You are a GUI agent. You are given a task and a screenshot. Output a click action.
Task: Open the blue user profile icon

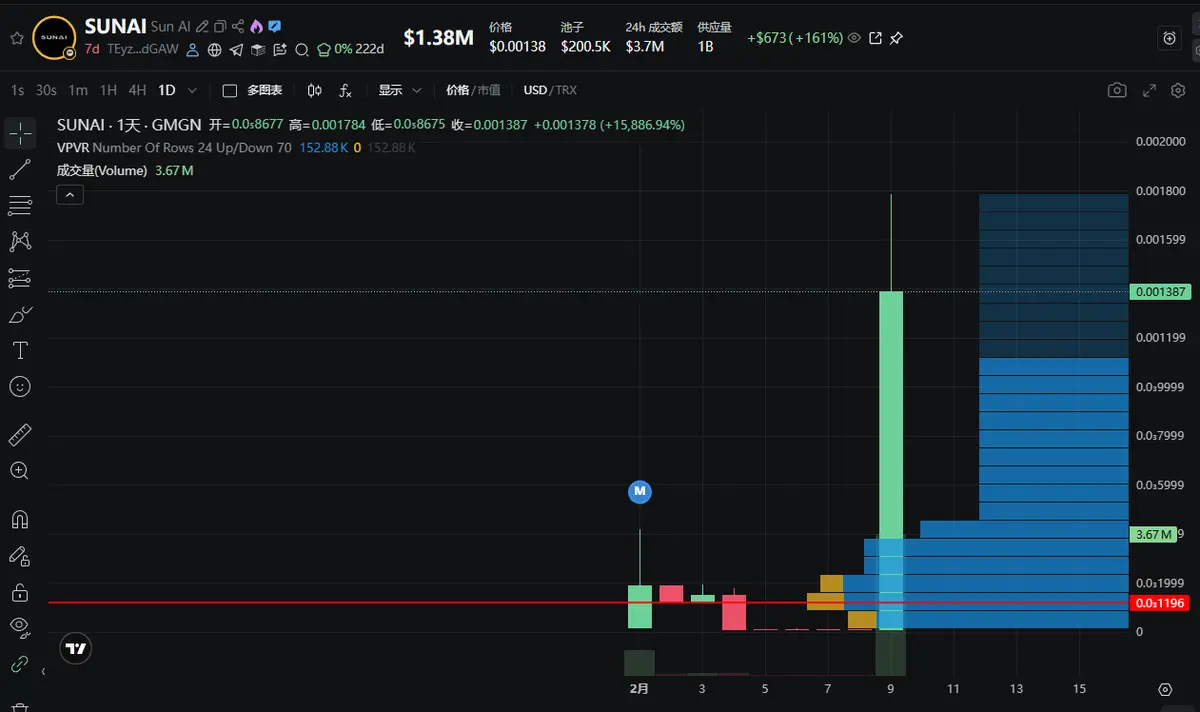(x=192, y=50)
